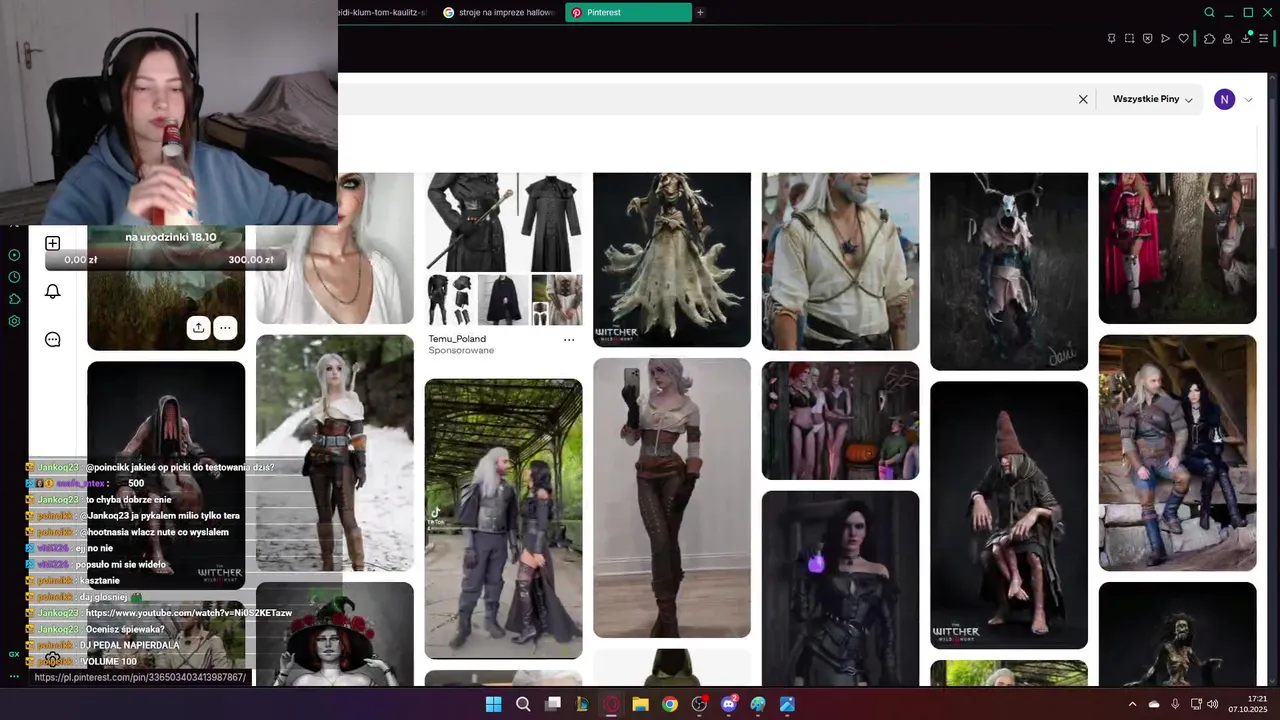Open Opera GX sidebar settings gear
The width and height of the screenshot is (1280, 720).
(x=14, y=321)
